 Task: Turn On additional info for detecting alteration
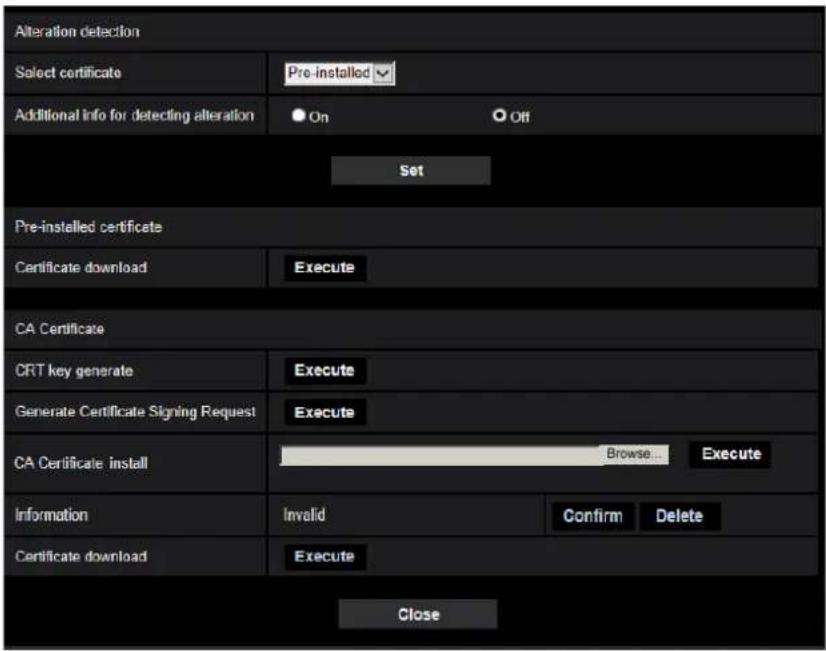click(299, 115)
